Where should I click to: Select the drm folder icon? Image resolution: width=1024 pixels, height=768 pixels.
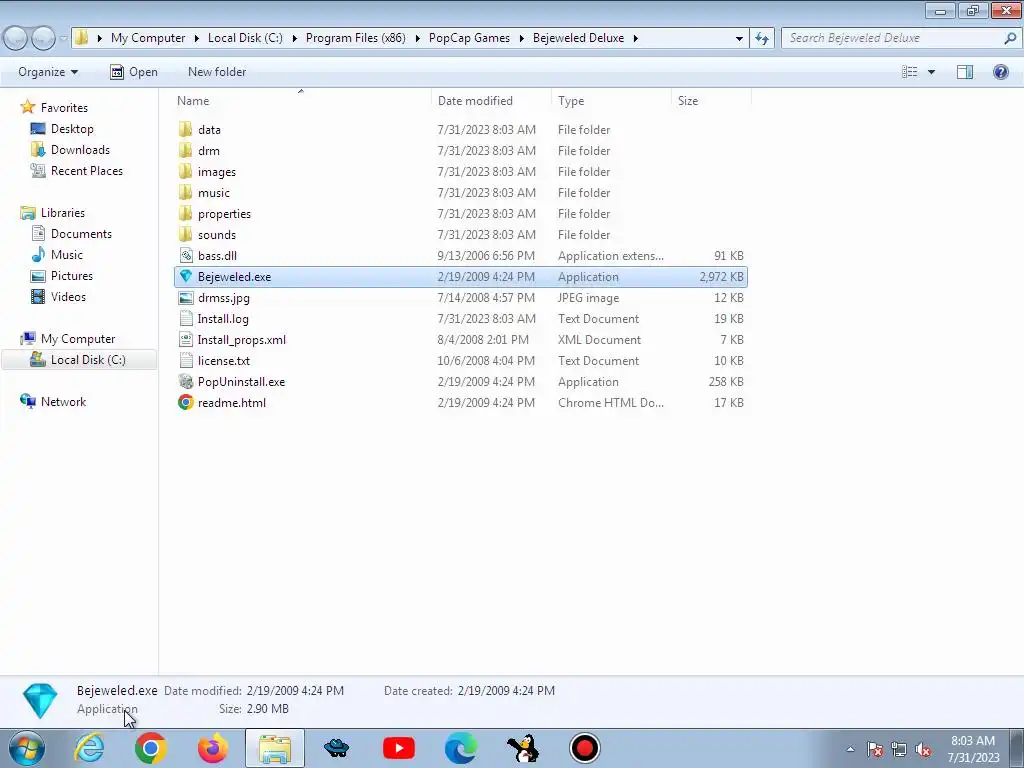point(185,150)
